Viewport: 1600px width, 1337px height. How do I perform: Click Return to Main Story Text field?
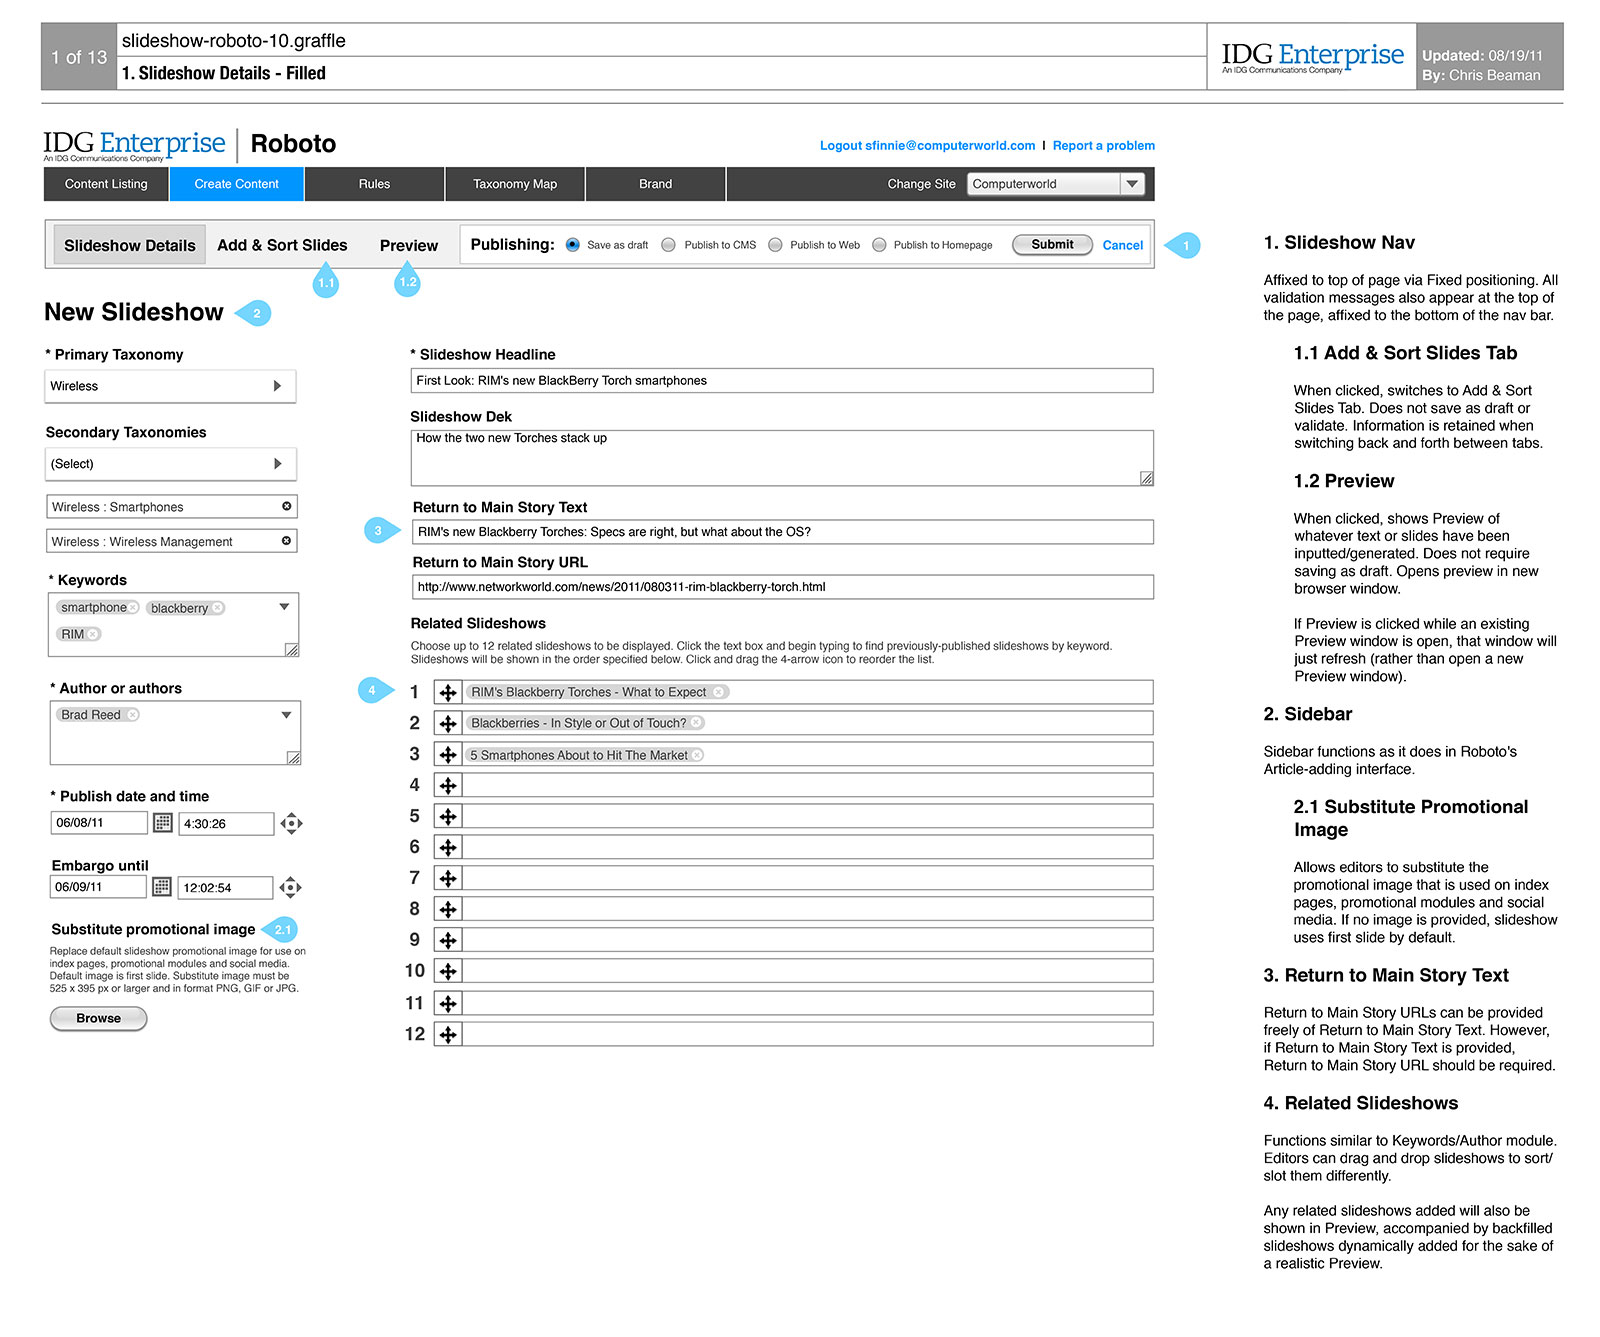coord(783,532)
